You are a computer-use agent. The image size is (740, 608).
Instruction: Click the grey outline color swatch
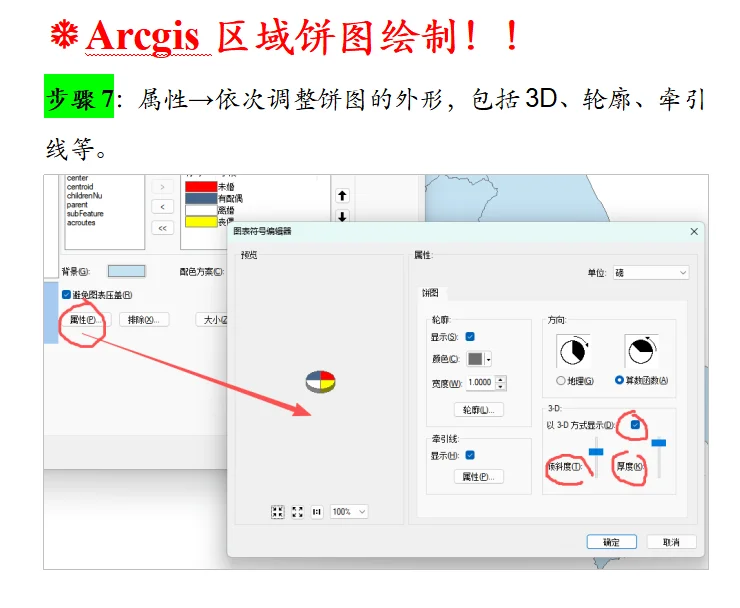(x=475, y=359)
